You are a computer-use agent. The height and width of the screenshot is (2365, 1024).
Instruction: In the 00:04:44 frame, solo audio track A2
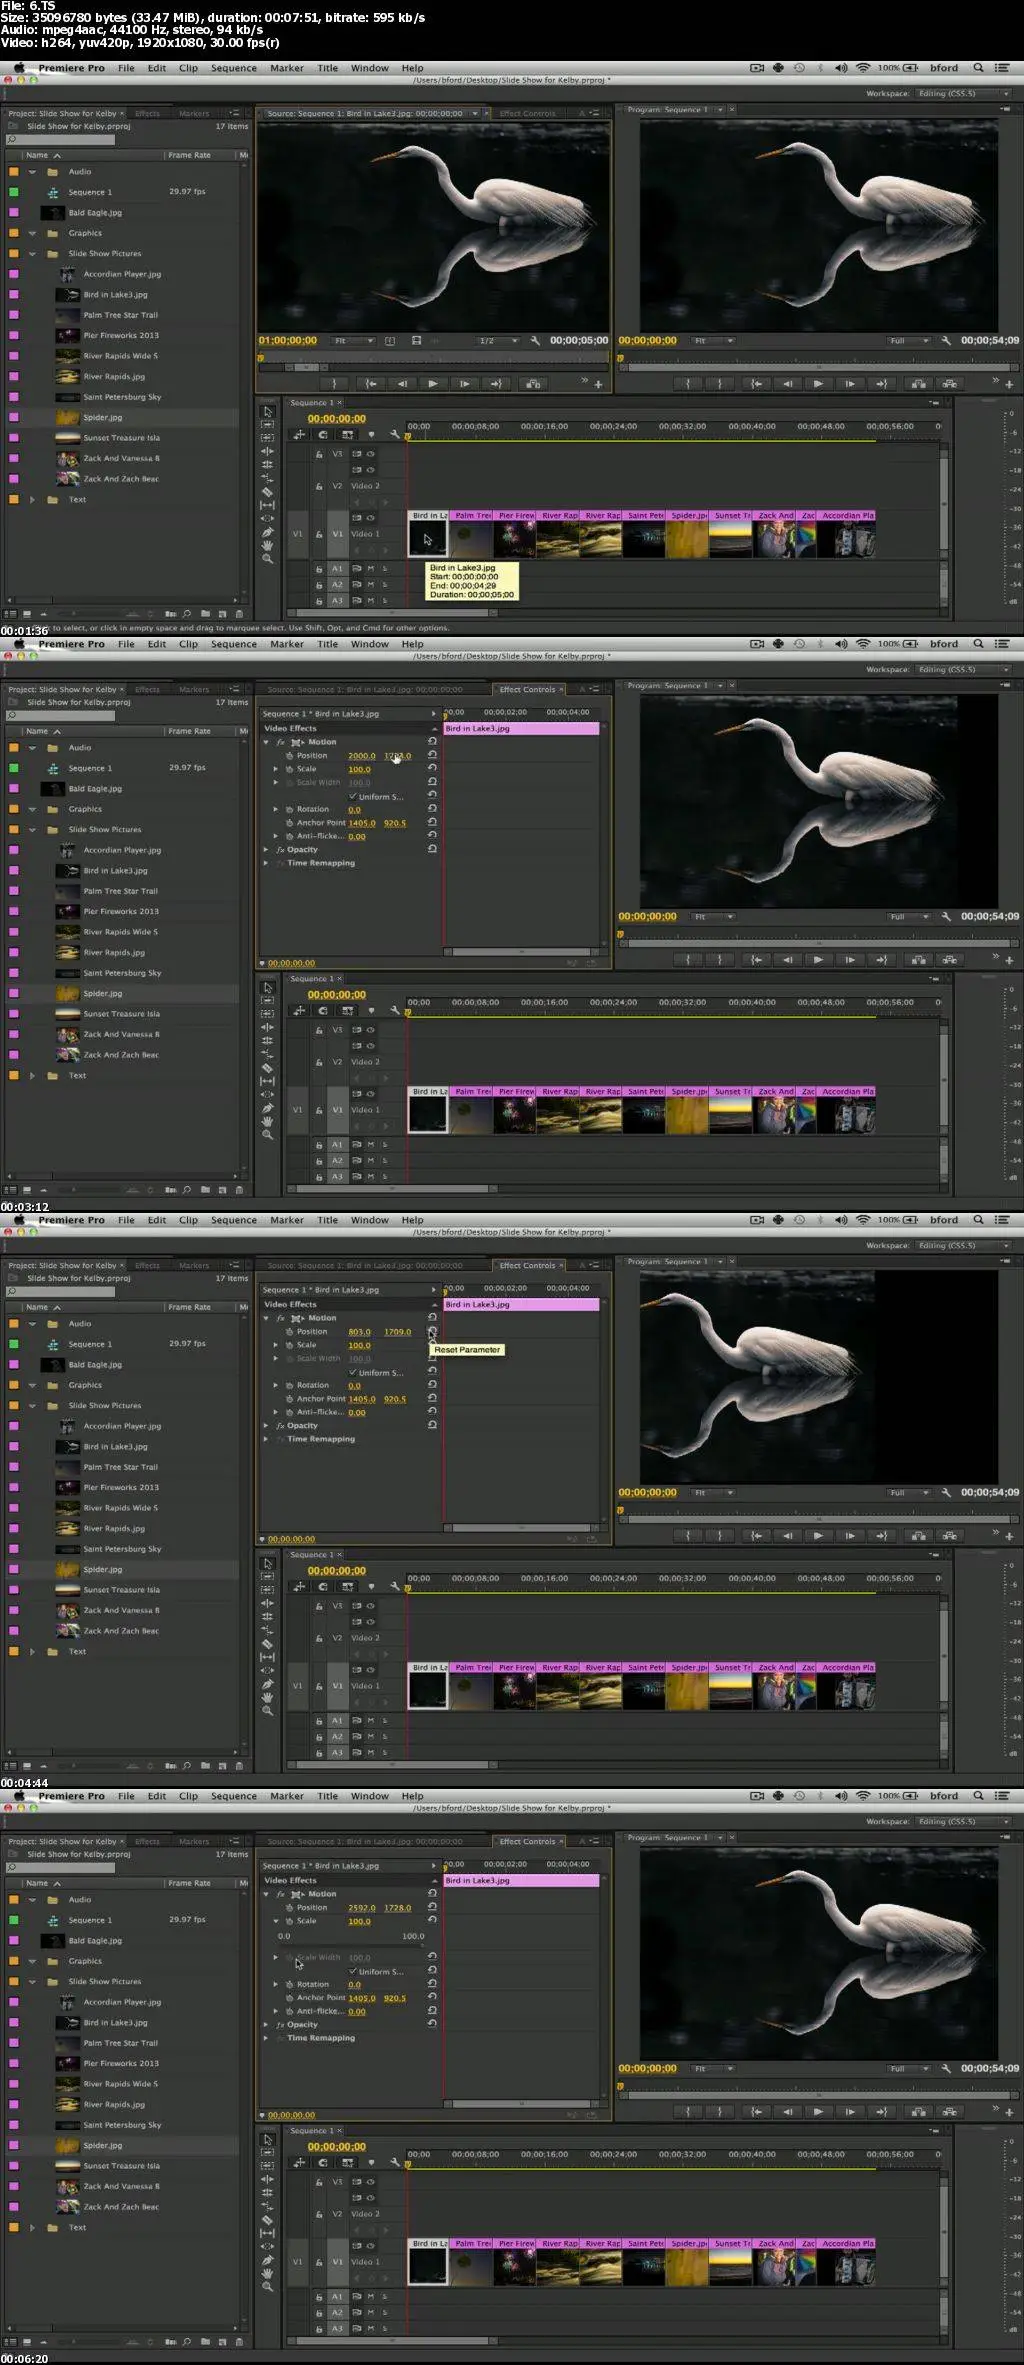(x=384, y=1736)
